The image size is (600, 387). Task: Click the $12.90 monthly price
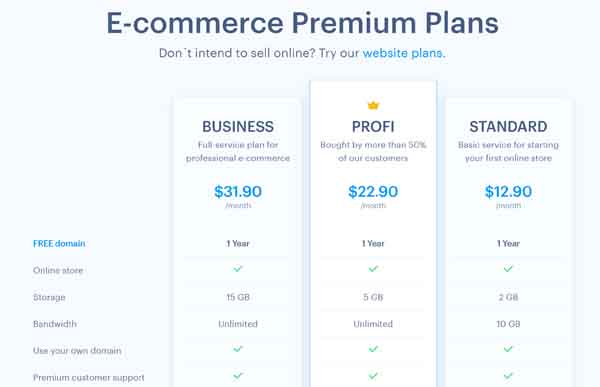click(x=508, y=191)
